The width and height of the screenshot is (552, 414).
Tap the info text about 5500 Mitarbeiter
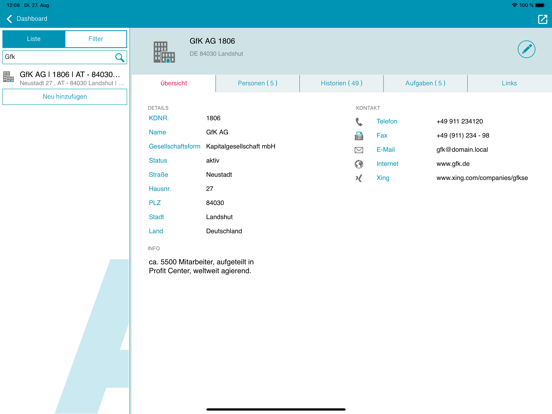click(201, 266)
